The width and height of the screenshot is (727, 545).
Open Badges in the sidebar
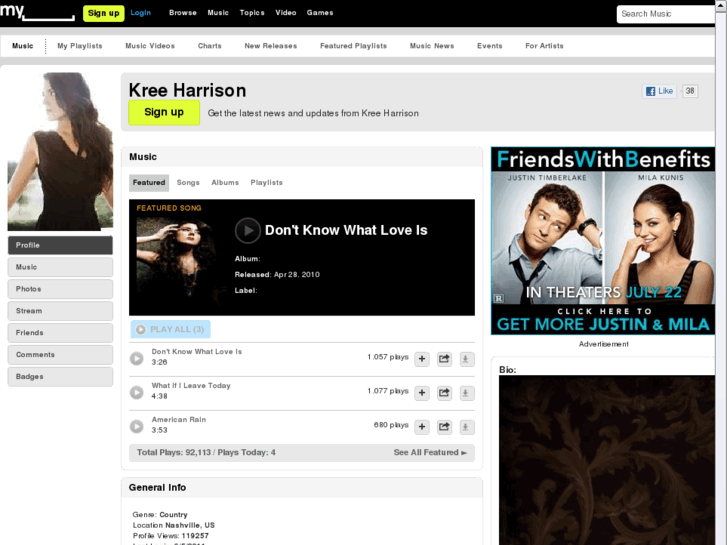(60, 377)
